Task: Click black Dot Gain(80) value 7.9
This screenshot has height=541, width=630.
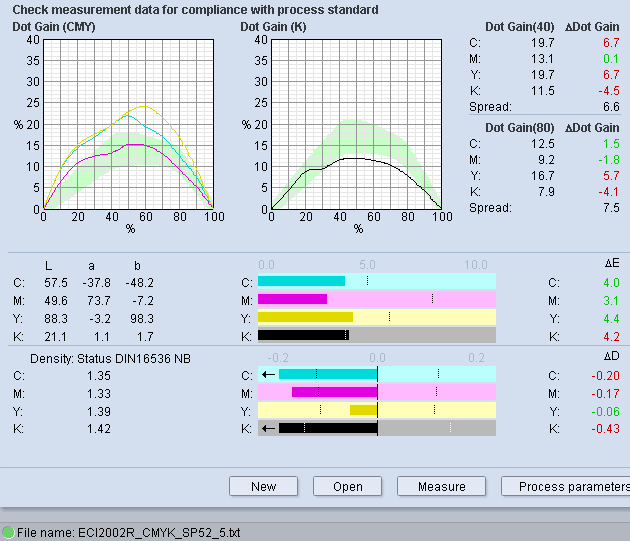Action: tap(546, 192)
